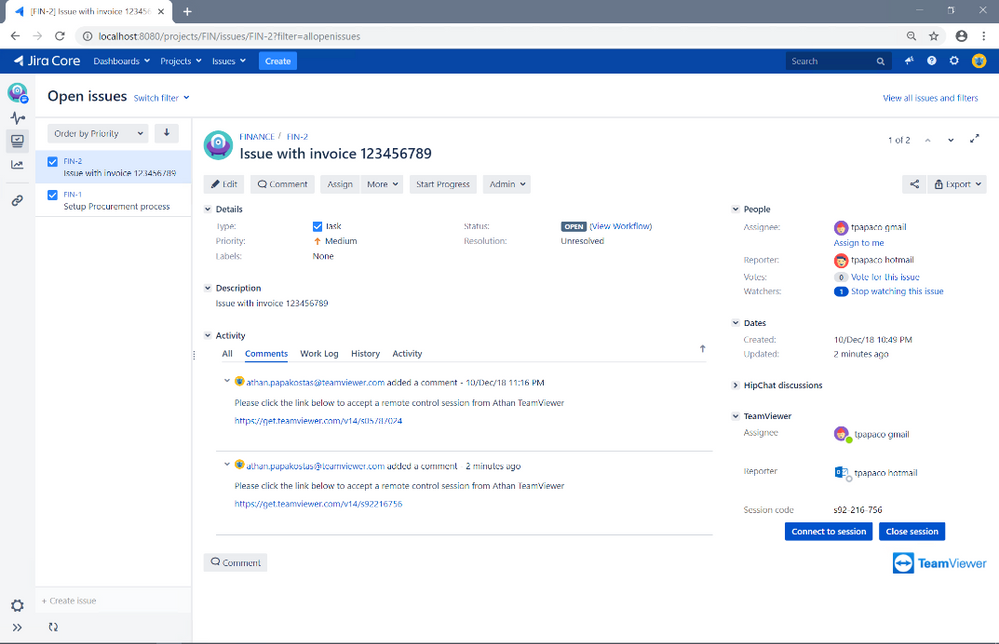Open the feedback megaphone icon in header
Viewport: 999px width, 644px height.
tap(909, 61)
